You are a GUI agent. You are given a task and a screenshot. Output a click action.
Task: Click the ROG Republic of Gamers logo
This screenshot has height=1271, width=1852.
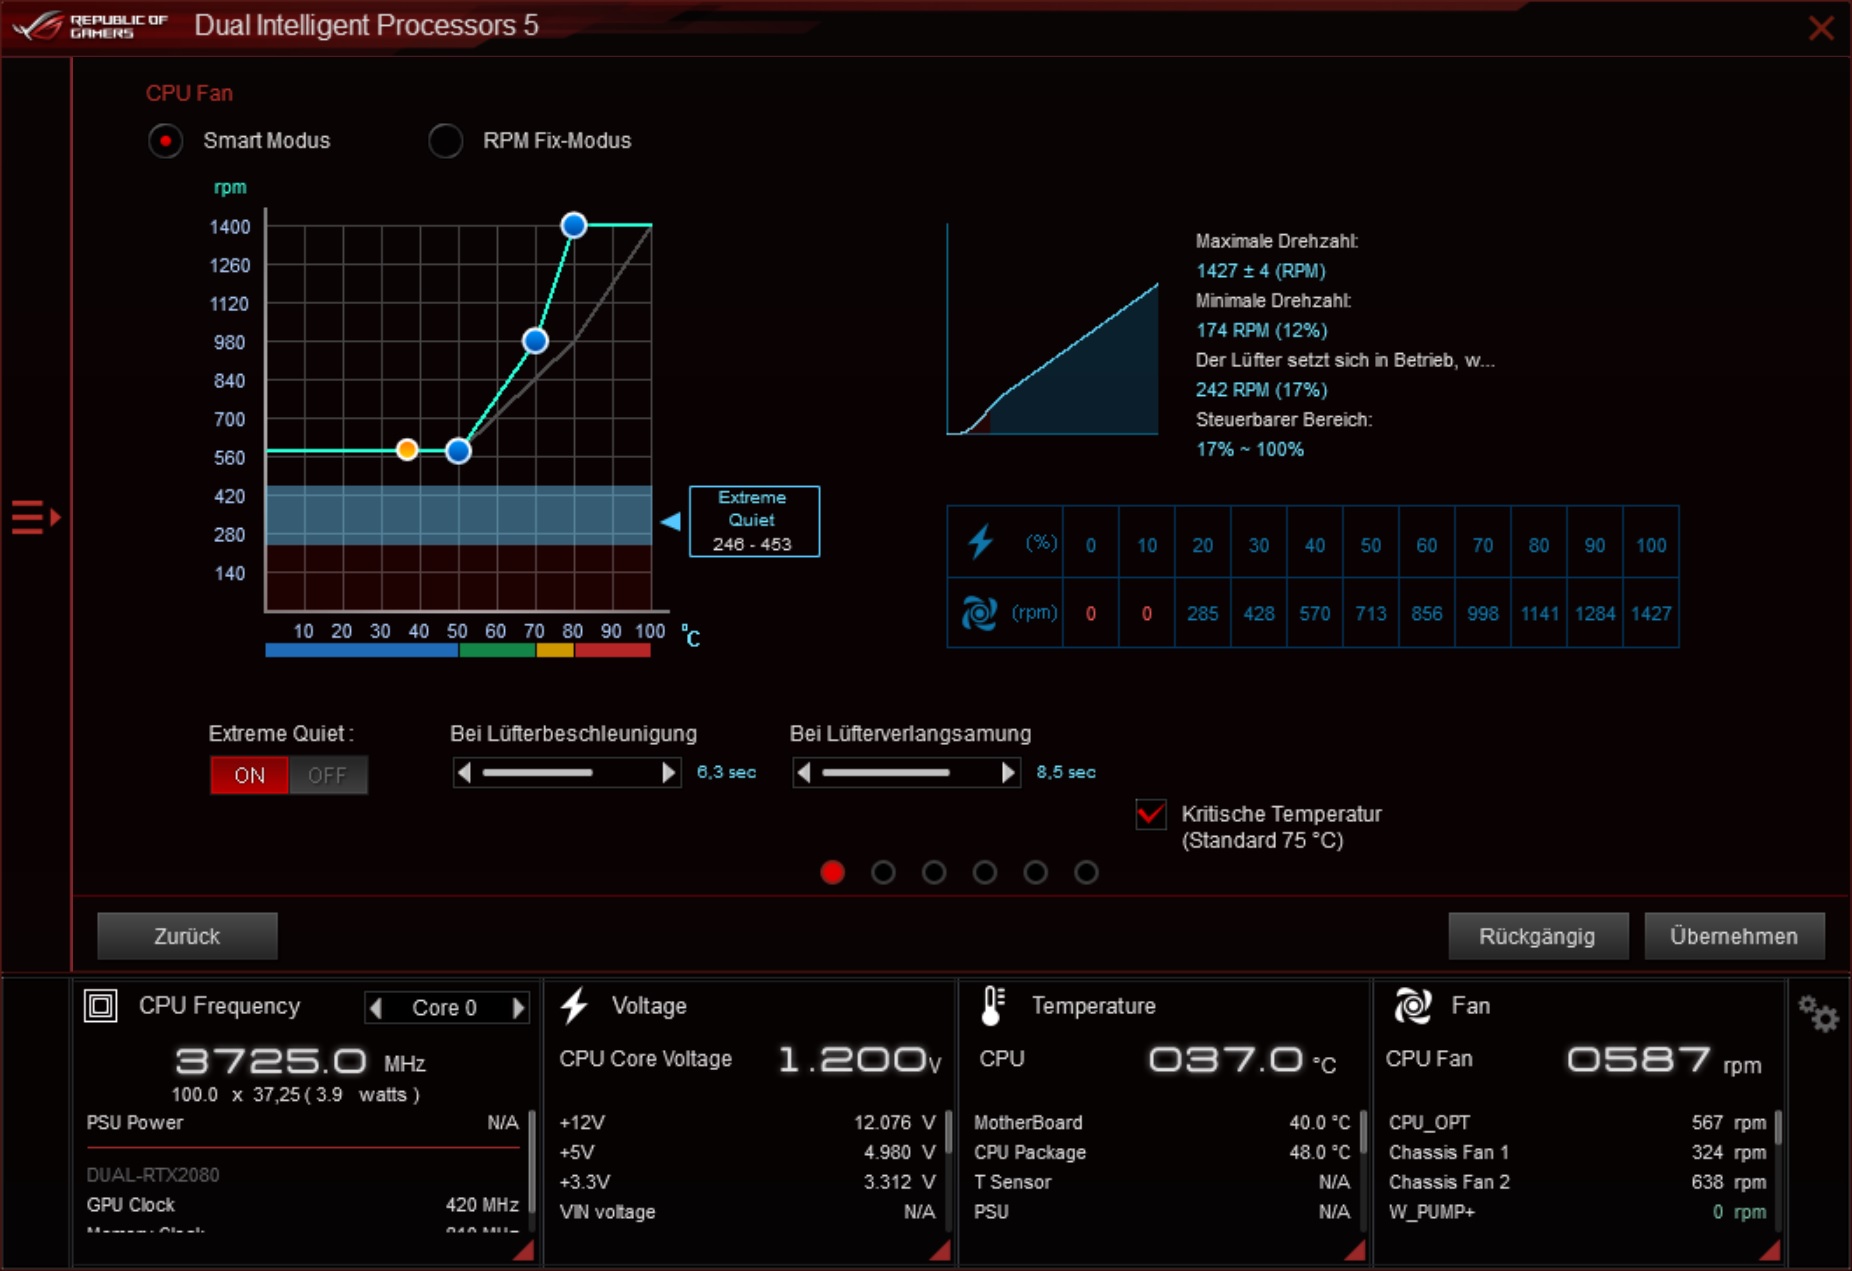click(91, 25)
